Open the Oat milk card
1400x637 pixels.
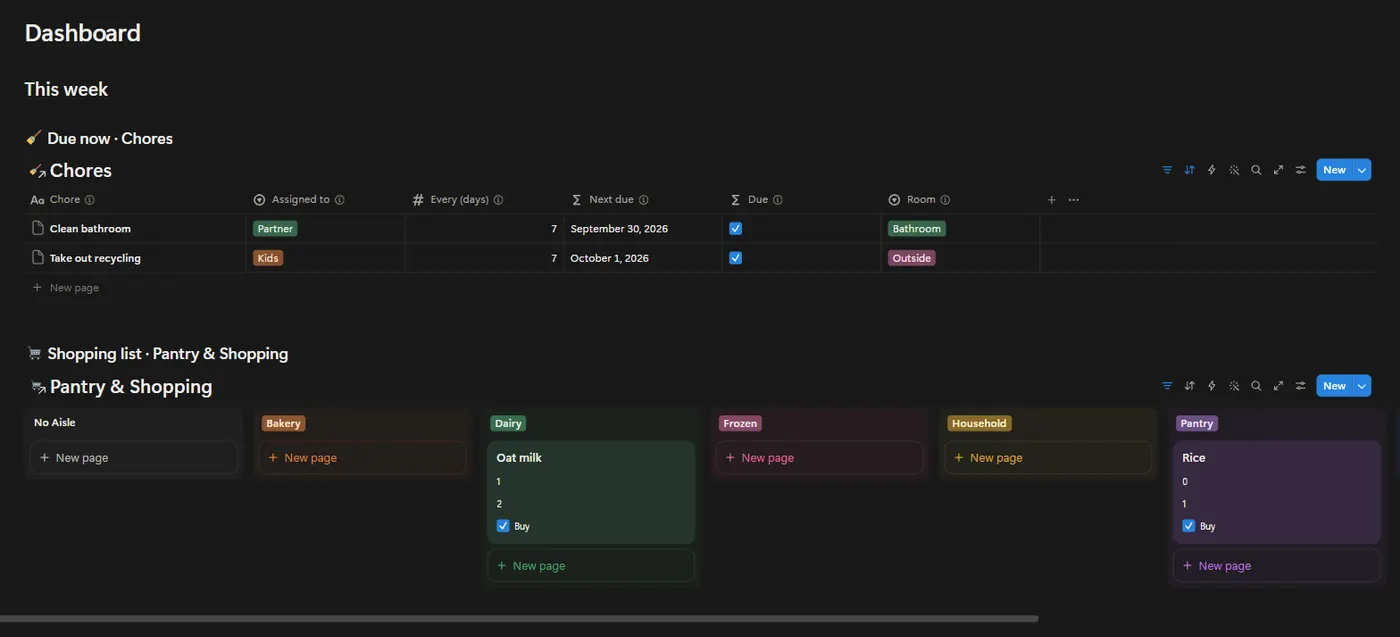[x=591, y=492]
